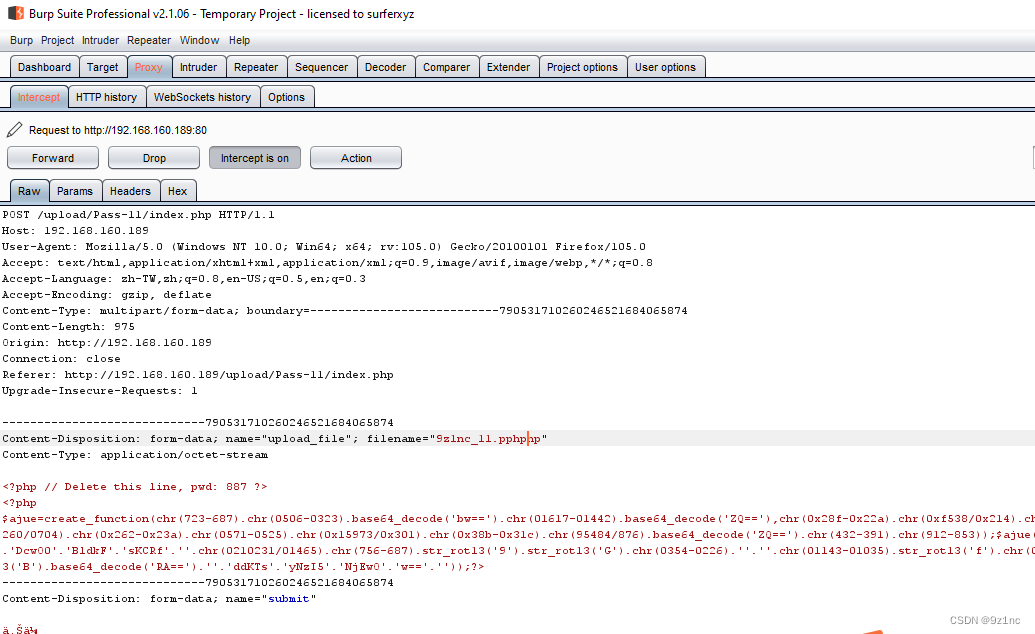The height and width of the screenshot is (634, 1035).
Task: Click the Origin header line
Action: [x=106, y=343]
